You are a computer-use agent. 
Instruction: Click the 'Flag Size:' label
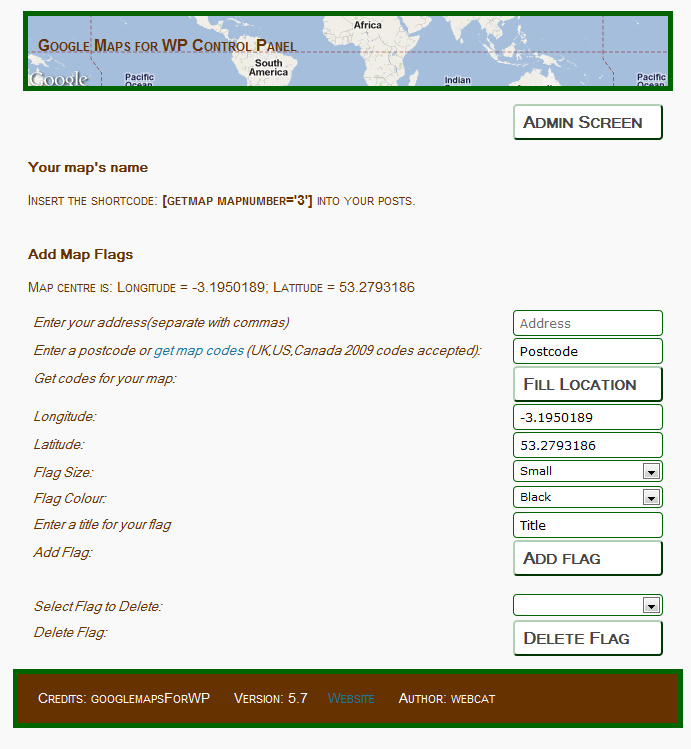pyautogui.click(x=64, y=472)
